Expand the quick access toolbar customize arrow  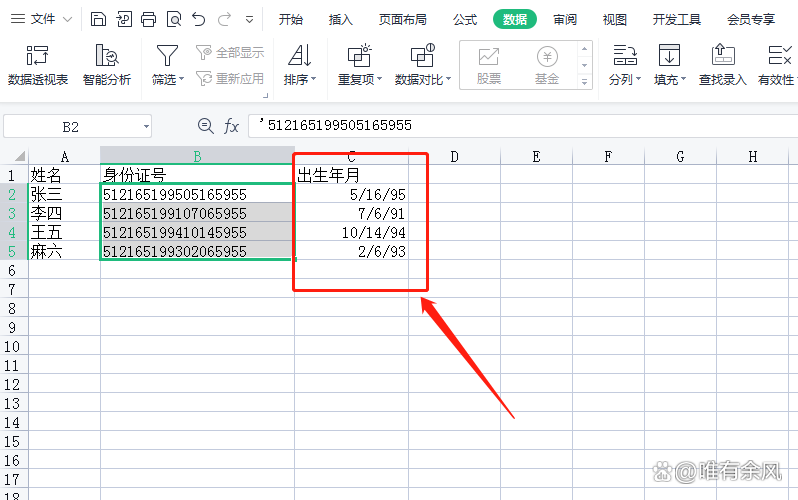pyautogui.click(x=249, y=20)
